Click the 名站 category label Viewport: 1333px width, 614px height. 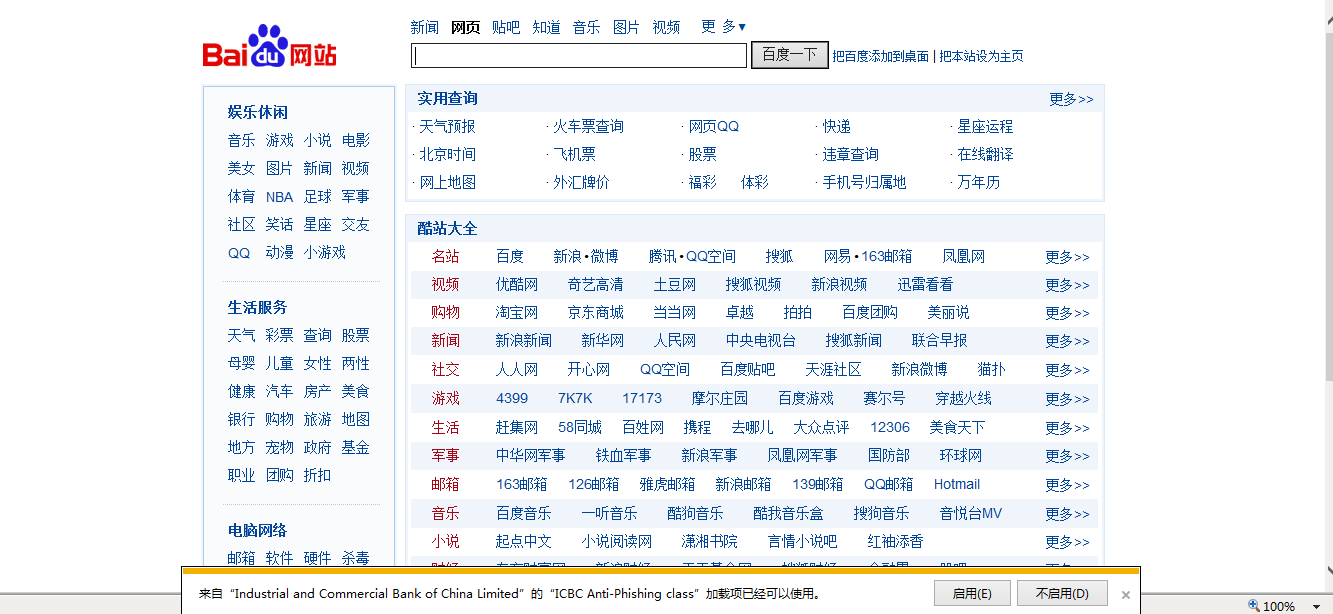446,257
